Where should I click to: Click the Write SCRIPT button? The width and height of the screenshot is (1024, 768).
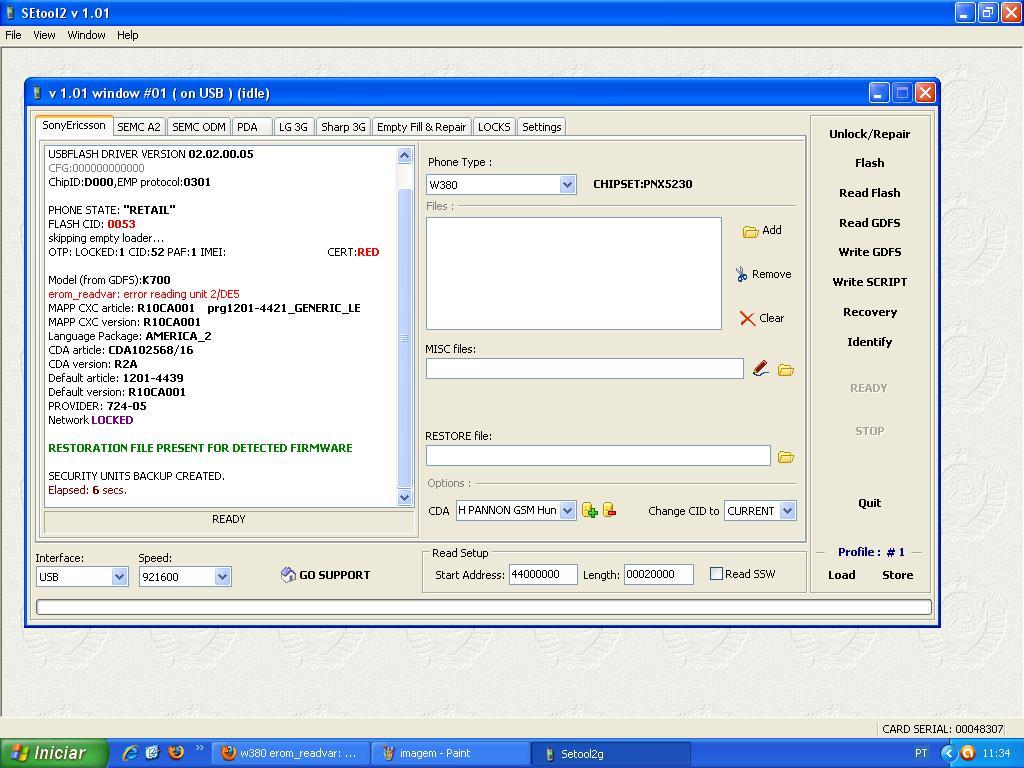tap(869, 282)
